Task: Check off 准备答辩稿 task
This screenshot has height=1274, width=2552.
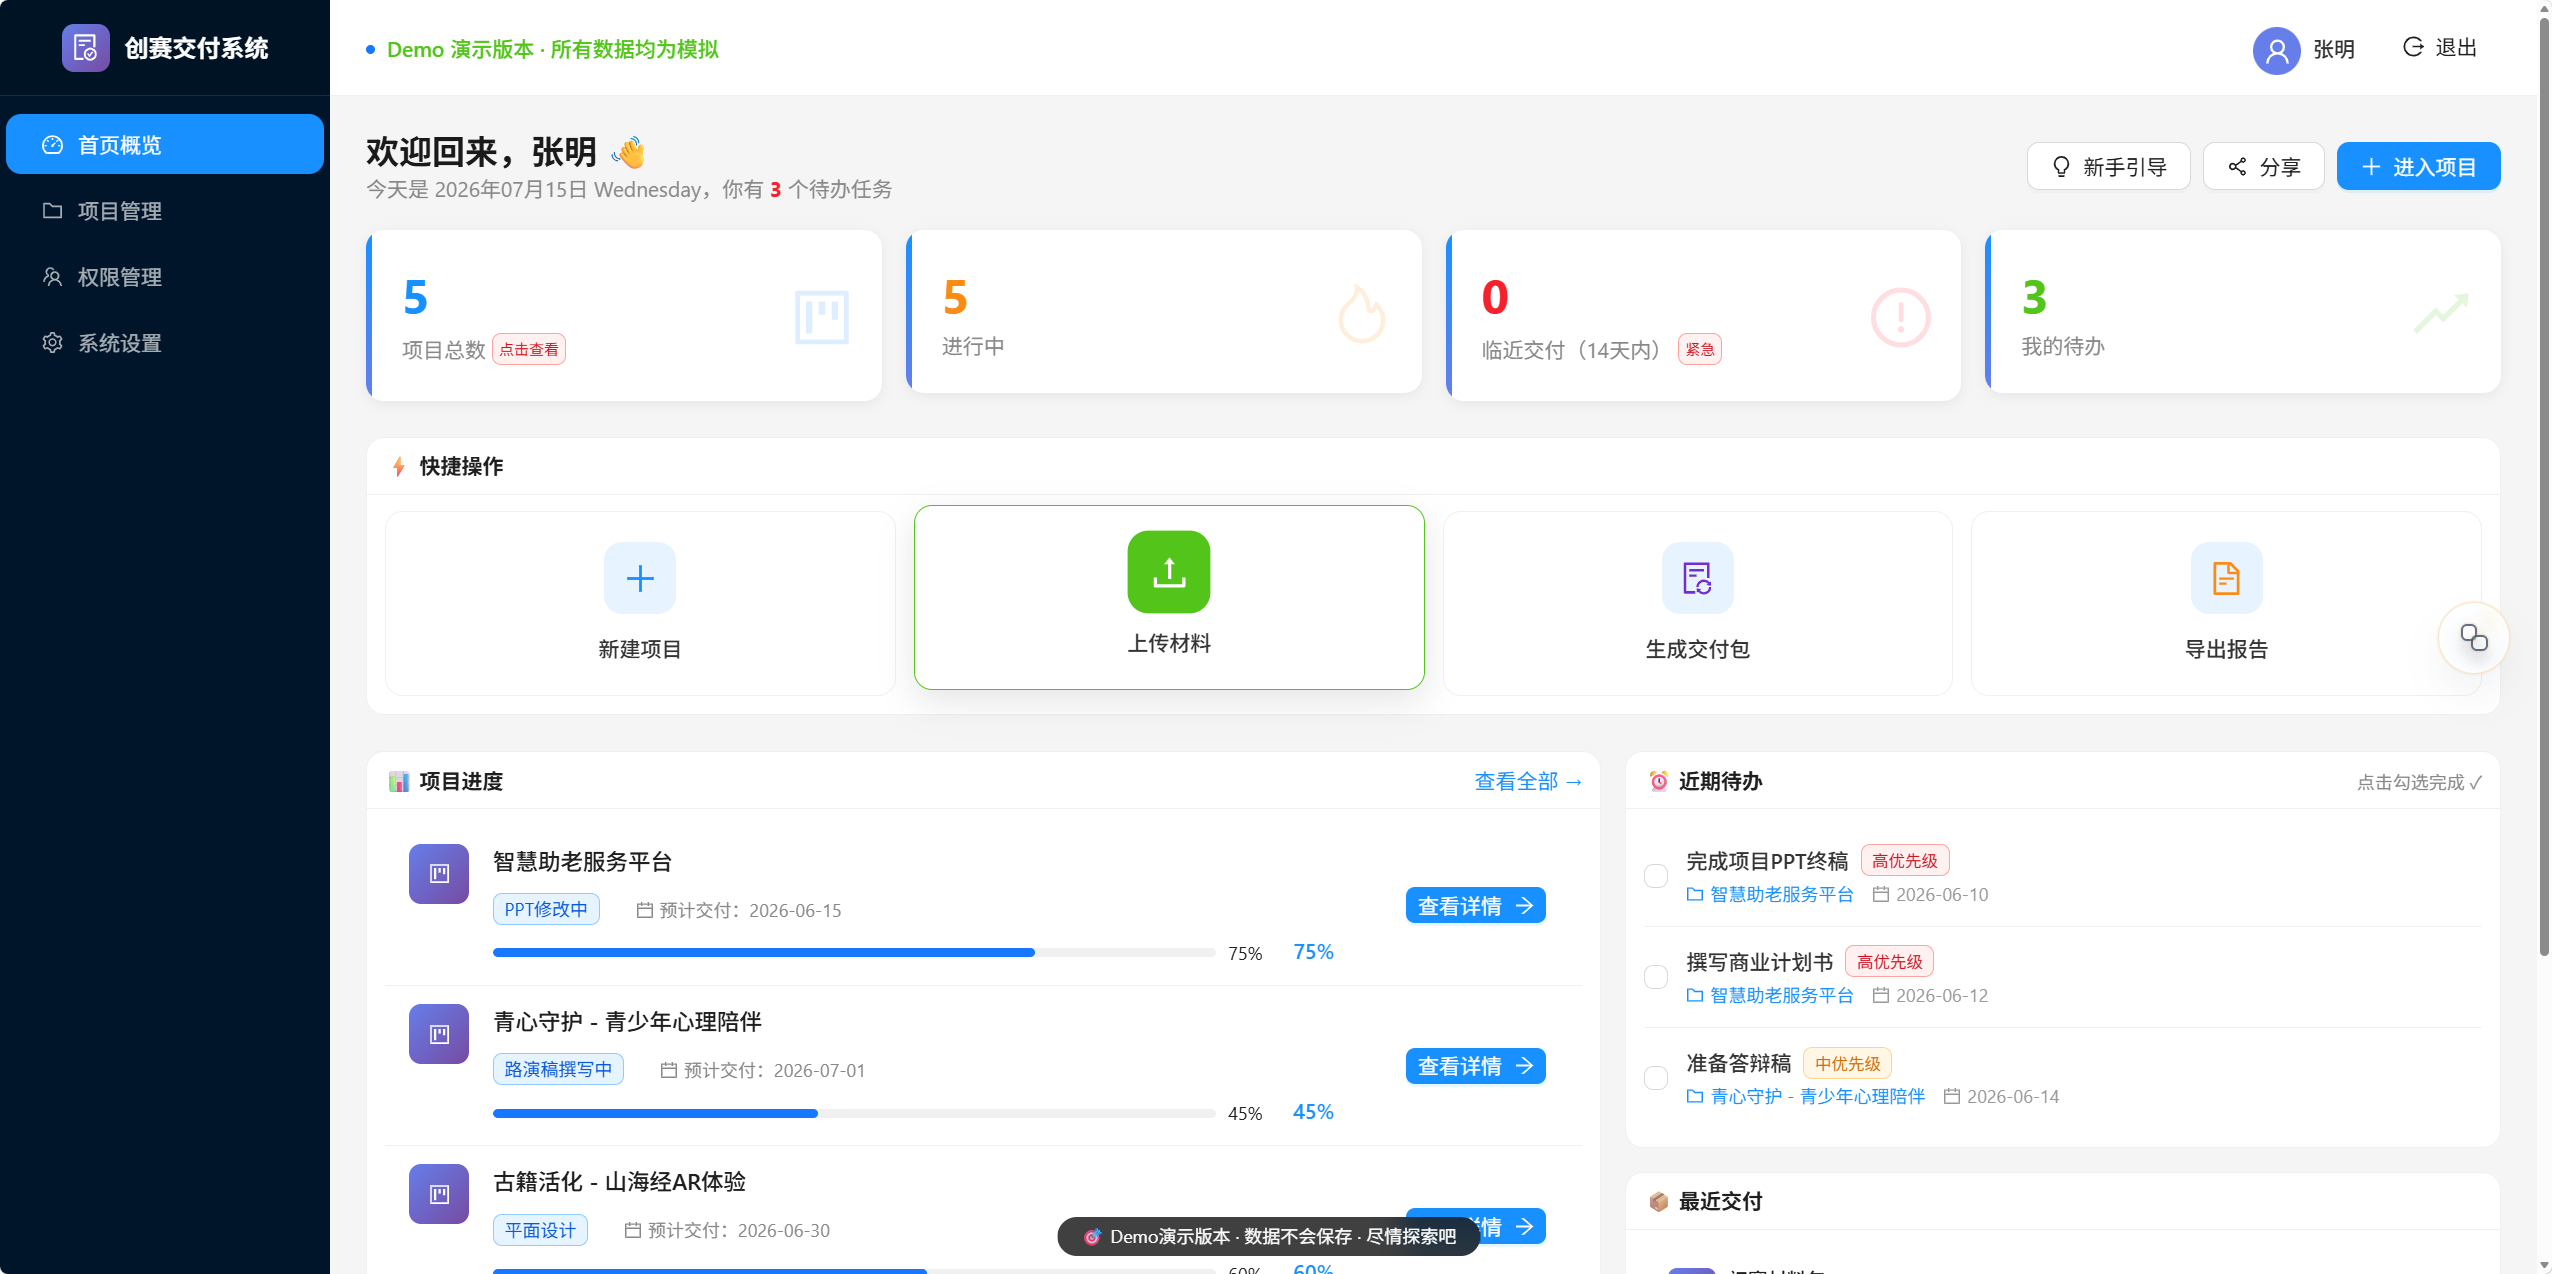Action: coord(1656,1078)
